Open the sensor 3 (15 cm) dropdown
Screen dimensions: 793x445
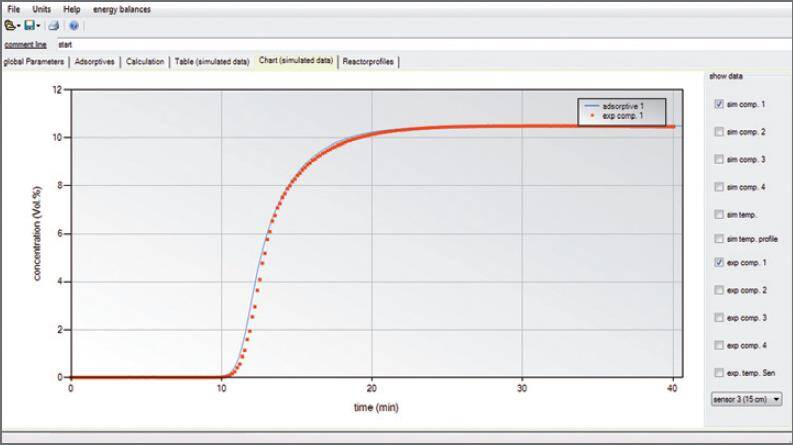tap(744, 399)
